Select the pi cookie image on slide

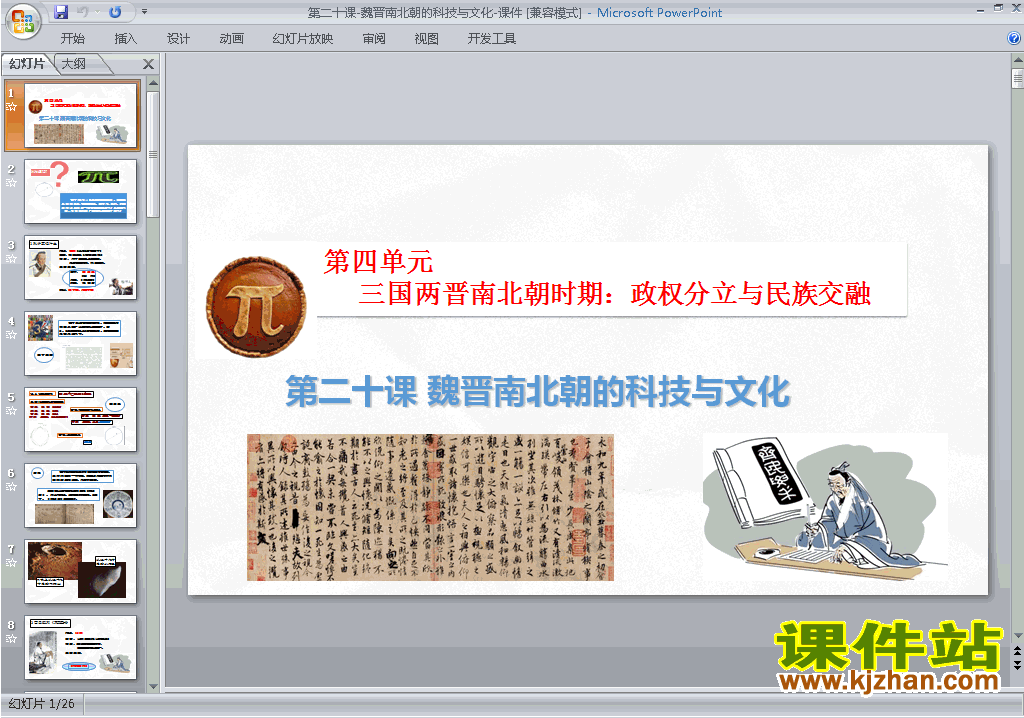255,306
